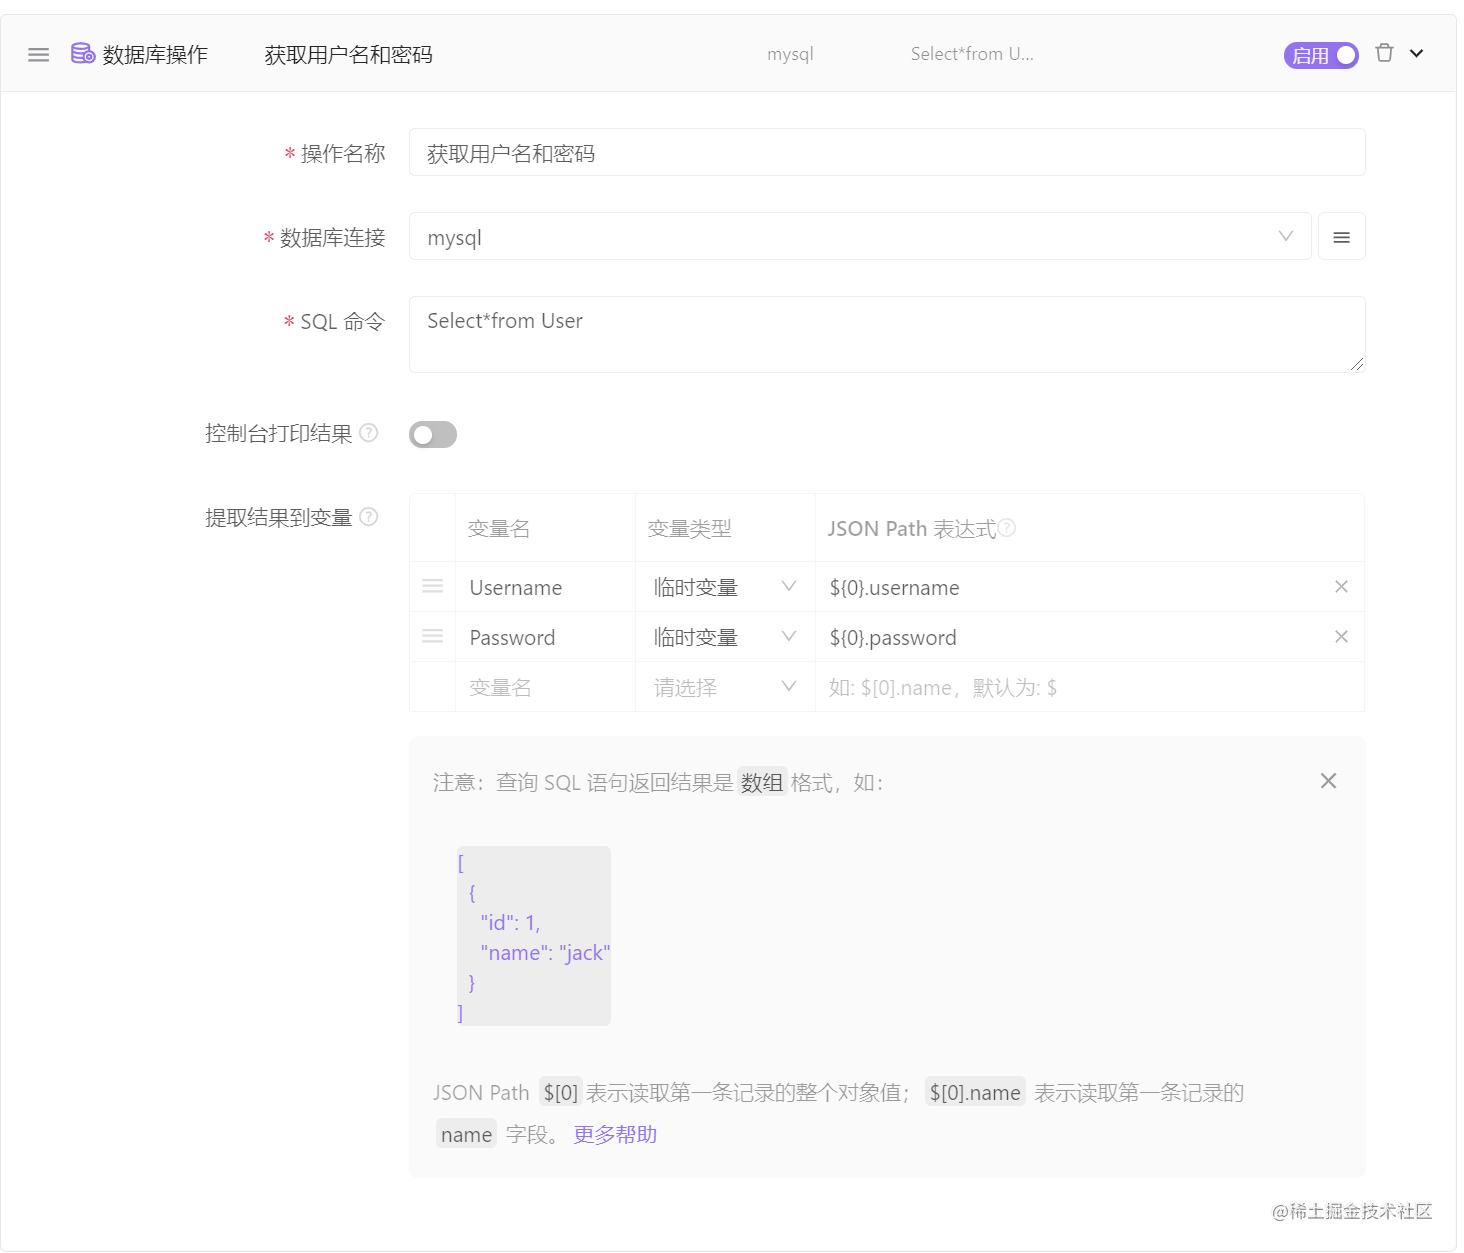Viewport: 1464px width, 1253px height.
Task: Remove the Username variable row
Action: (1341, 586)
